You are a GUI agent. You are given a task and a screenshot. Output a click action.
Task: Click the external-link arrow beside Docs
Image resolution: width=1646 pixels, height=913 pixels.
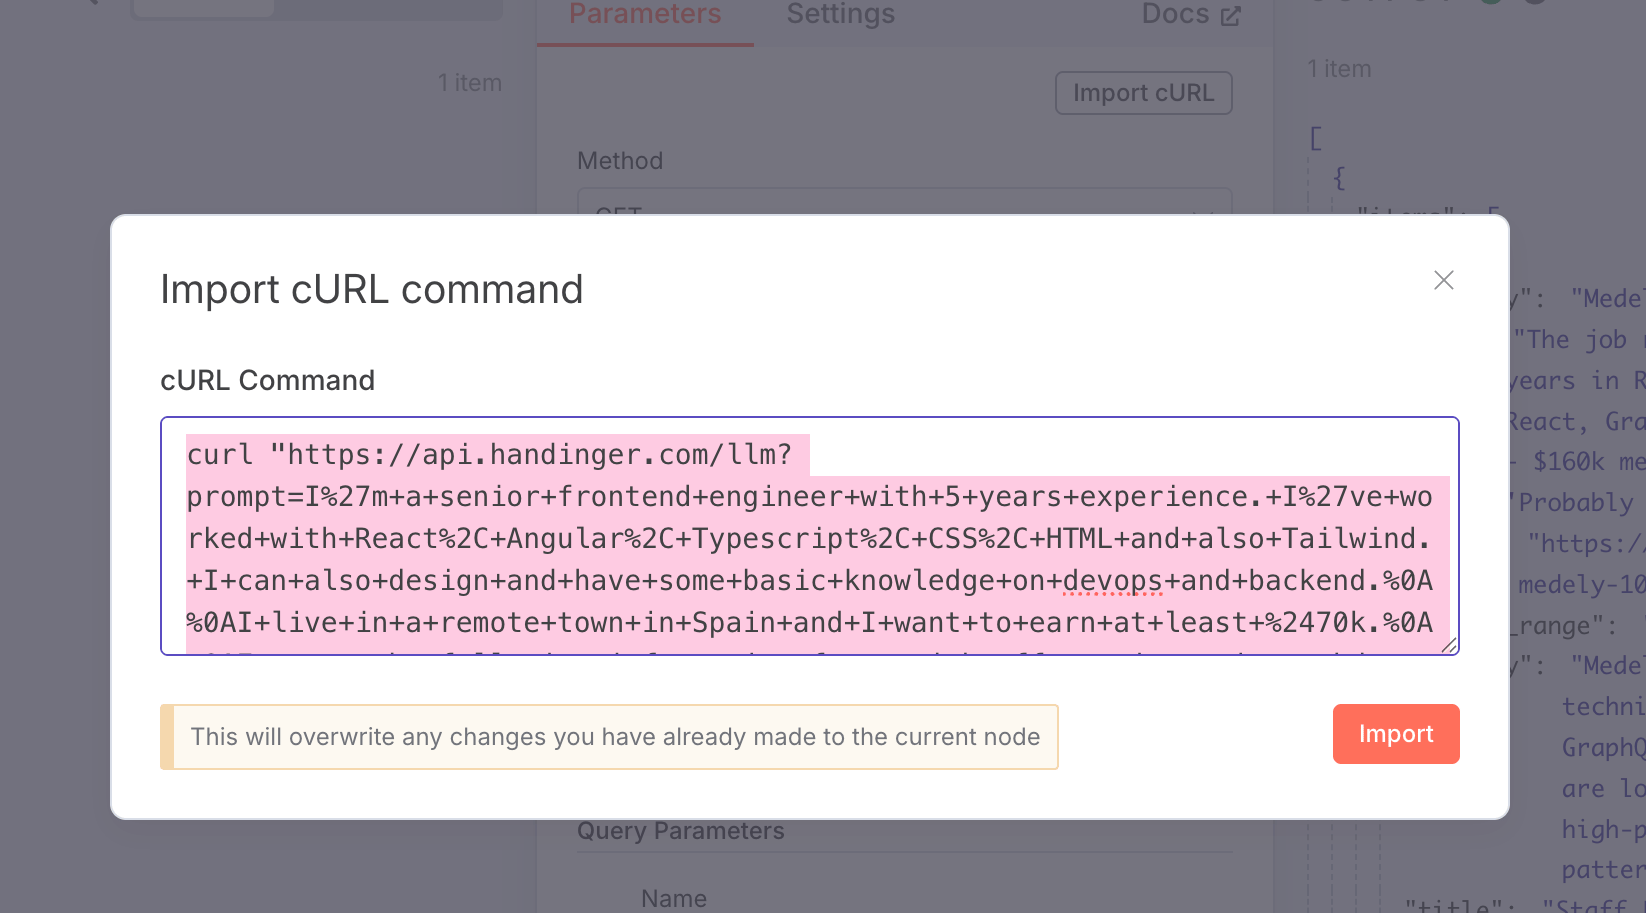(1230, 13)
